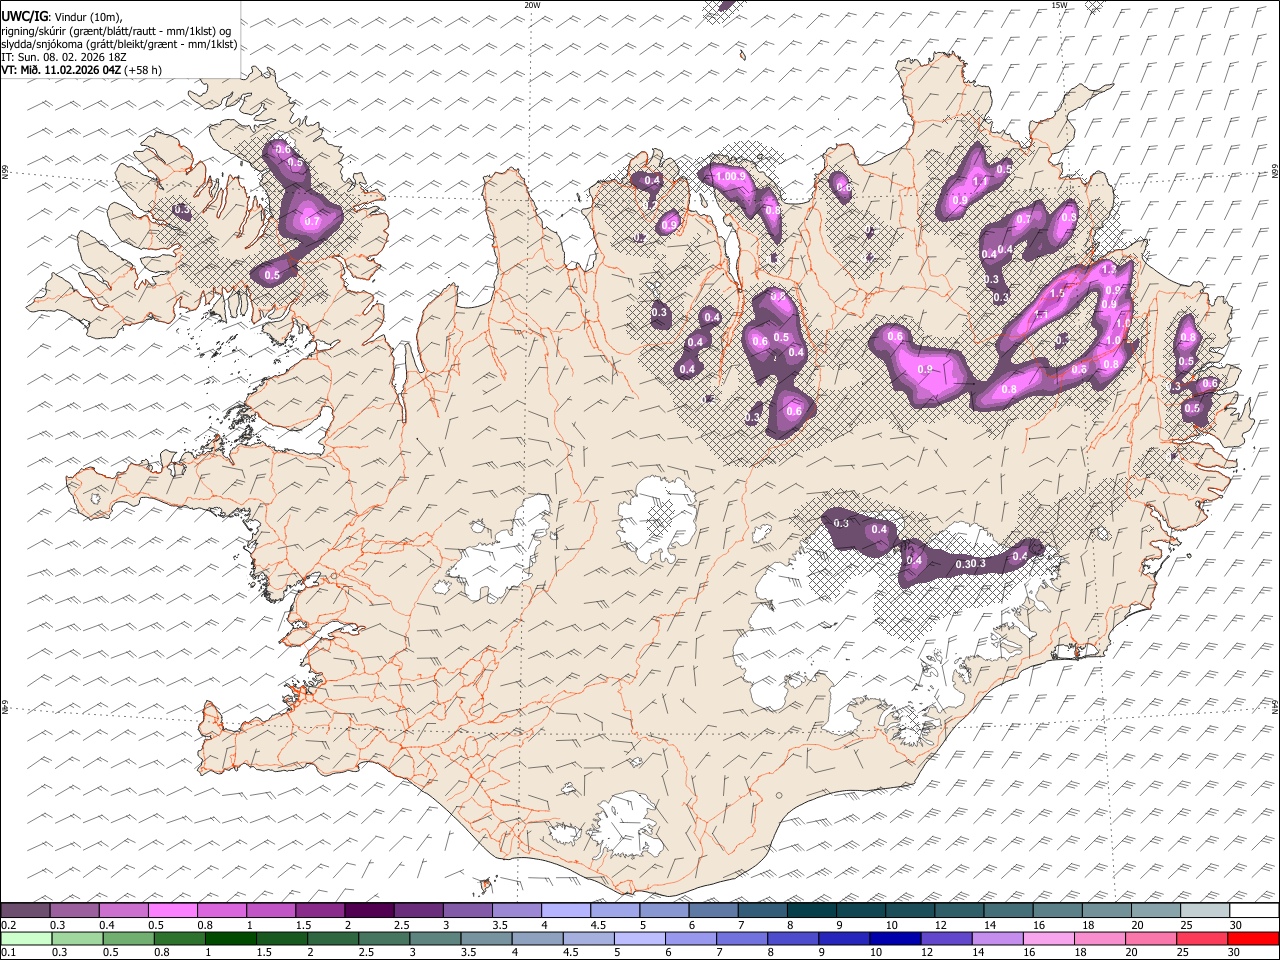Pick the lavender 4 swatch, top legend row
The image size is (1280, 960).
pyautogui.click(x=565, y=911)
